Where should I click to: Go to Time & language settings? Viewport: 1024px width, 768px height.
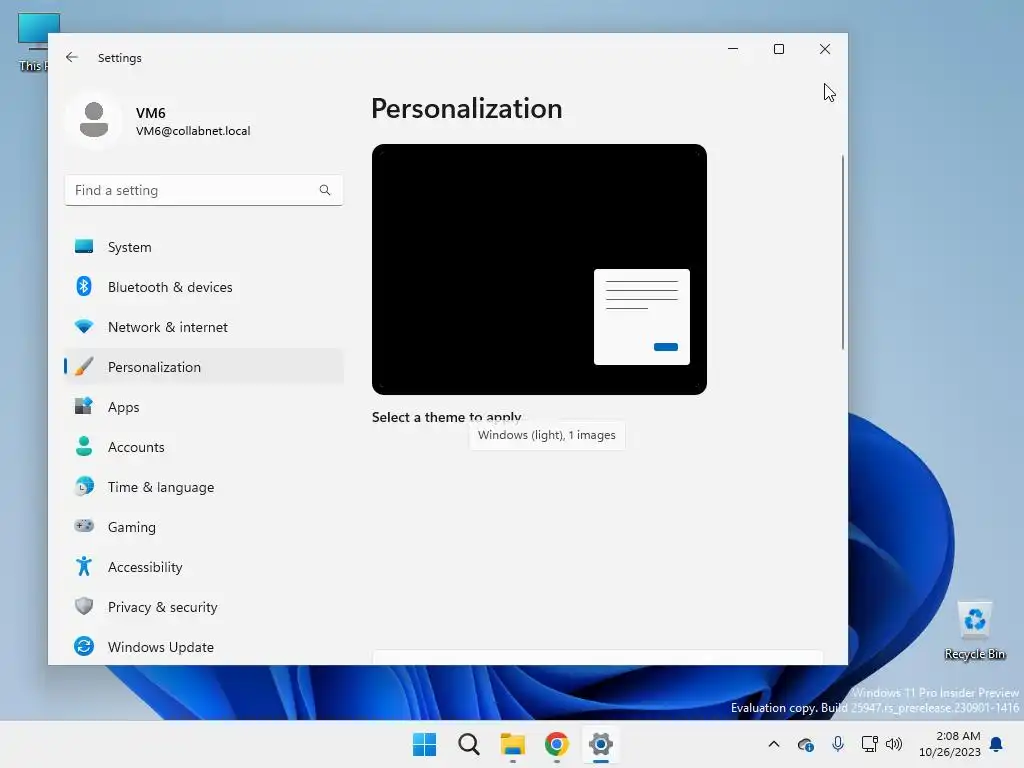click(204, 487)
